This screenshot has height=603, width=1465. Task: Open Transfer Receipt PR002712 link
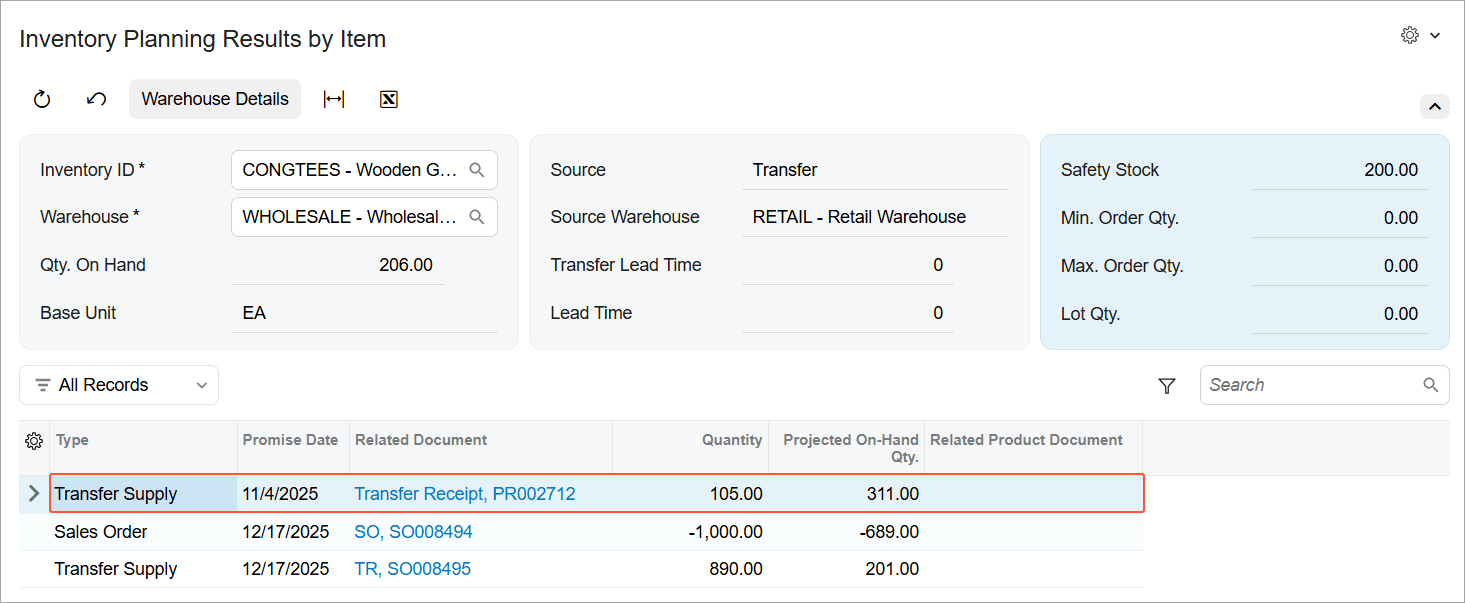tap(464, 494)
